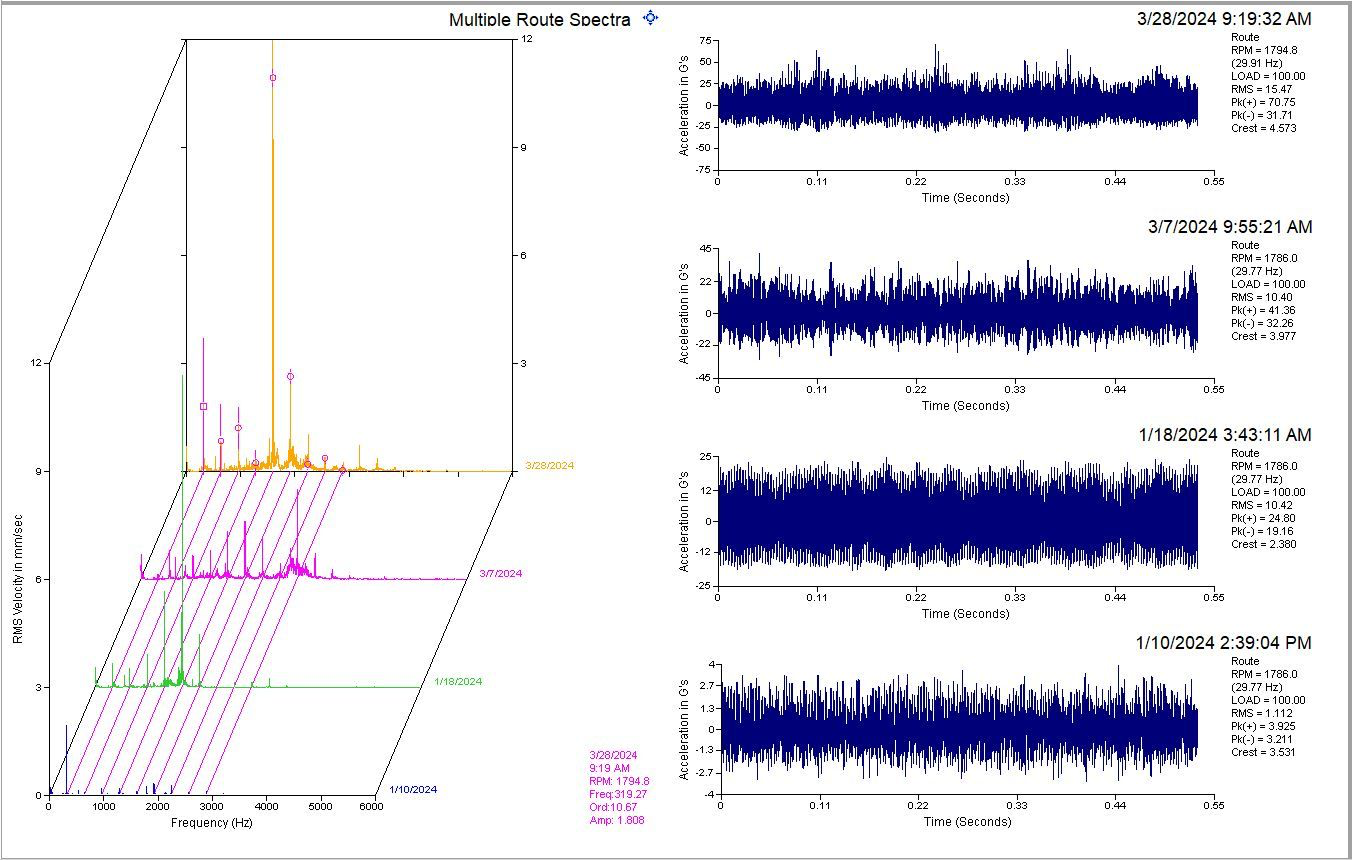
Task: Click the RMS = 15.47 value
Action: 1262,89
